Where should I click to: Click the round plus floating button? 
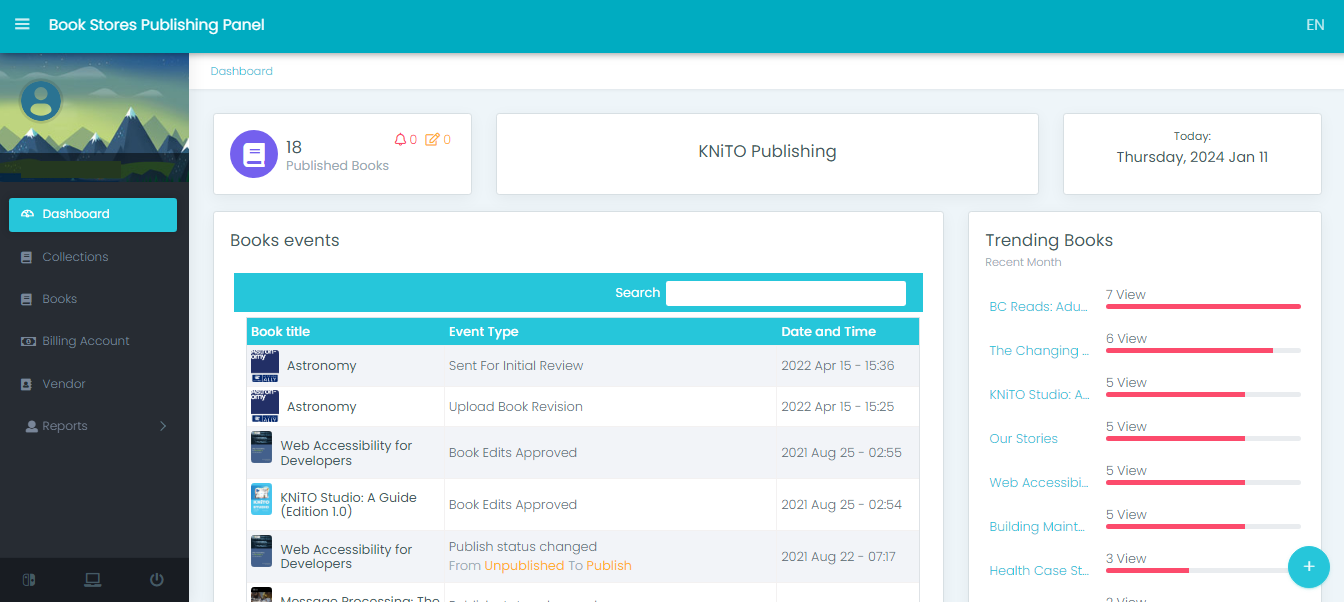pos(1308,567)
